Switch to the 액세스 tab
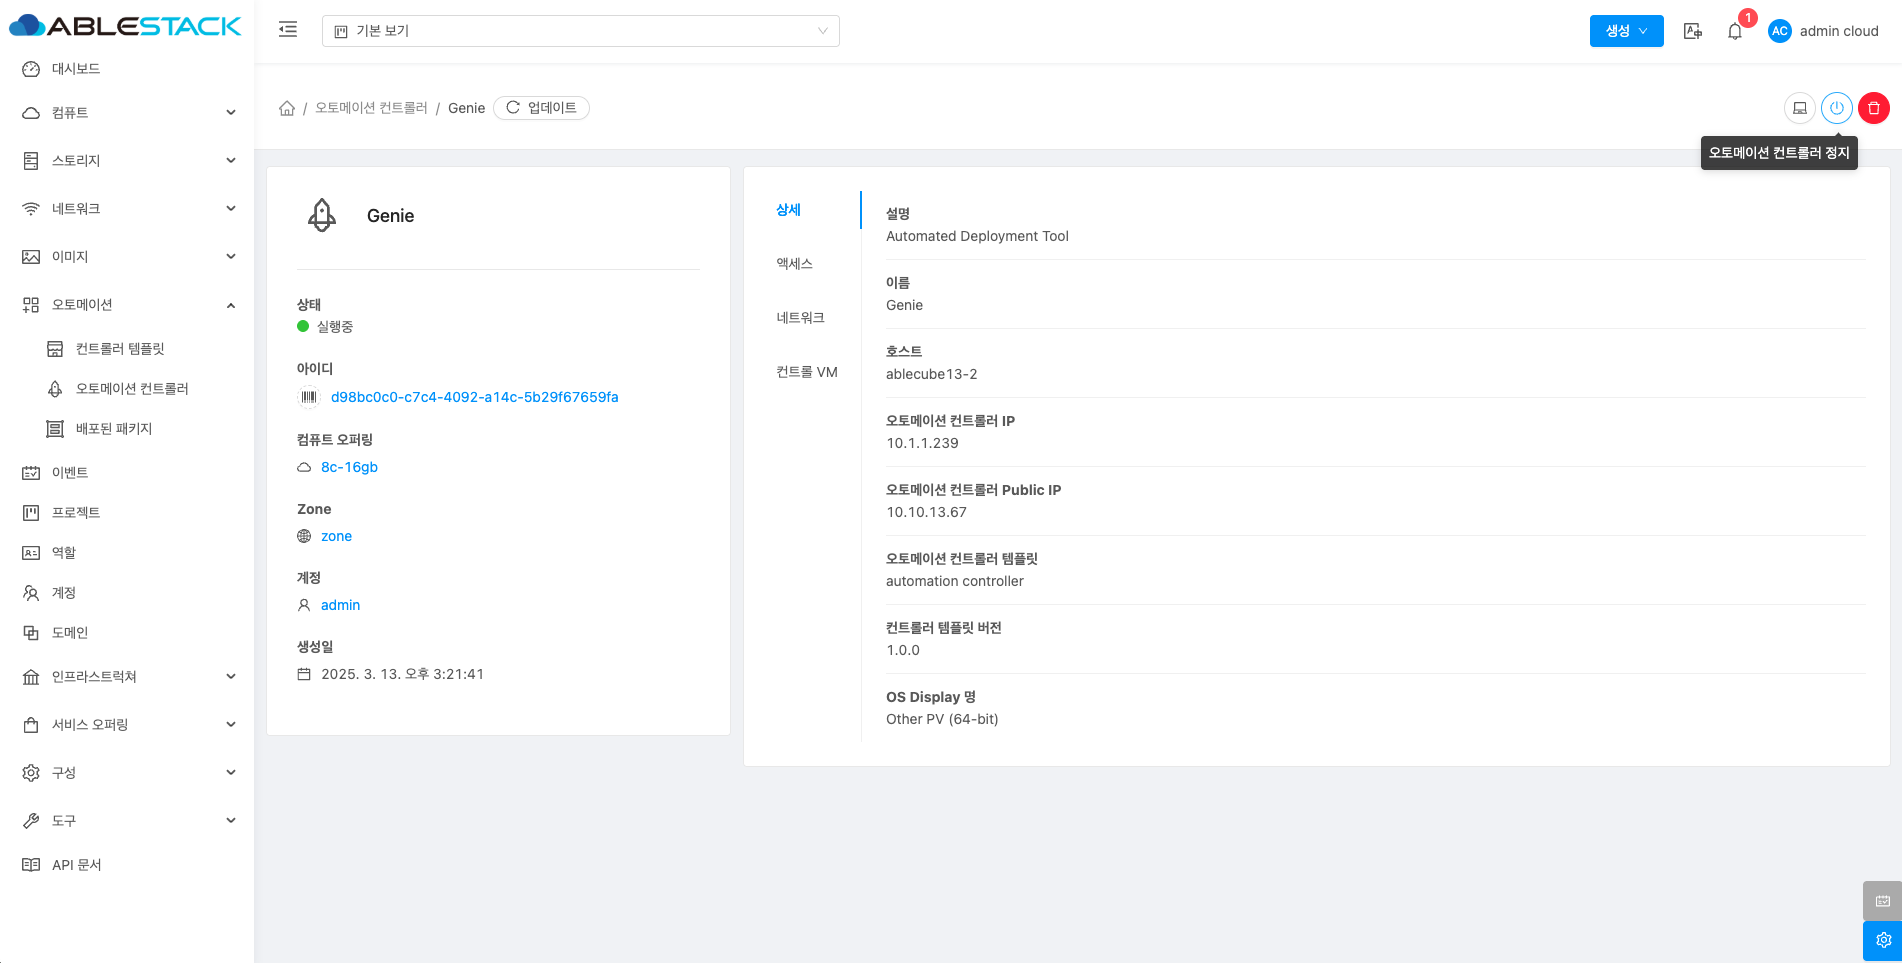1902x963 pixels. [x=795, y=264]
